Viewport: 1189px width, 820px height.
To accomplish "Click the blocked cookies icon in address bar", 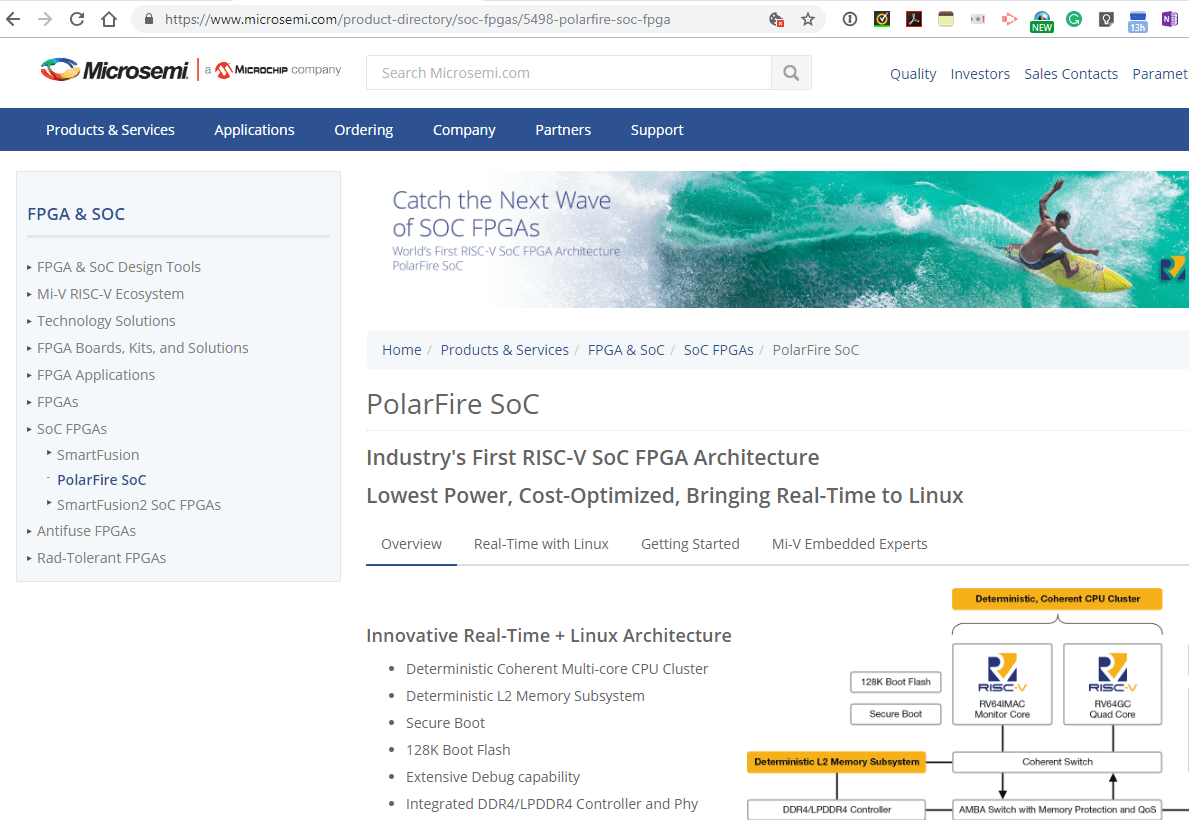I will click(776, 19).
